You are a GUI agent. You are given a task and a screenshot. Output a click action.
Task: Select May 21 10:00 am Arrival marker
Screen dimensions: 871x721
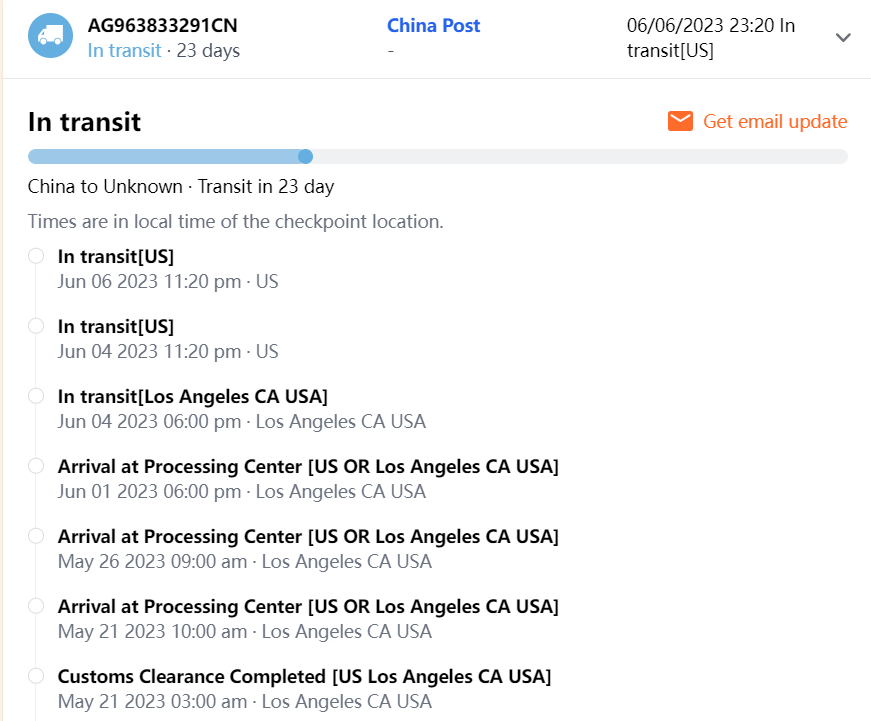36,606
